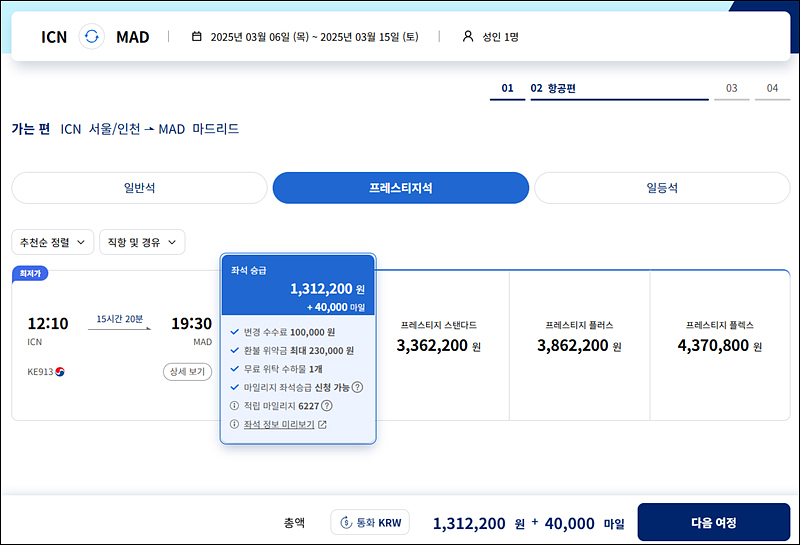Change currency with 통화 KRW button
800x545 pixels.
[370, 523]
